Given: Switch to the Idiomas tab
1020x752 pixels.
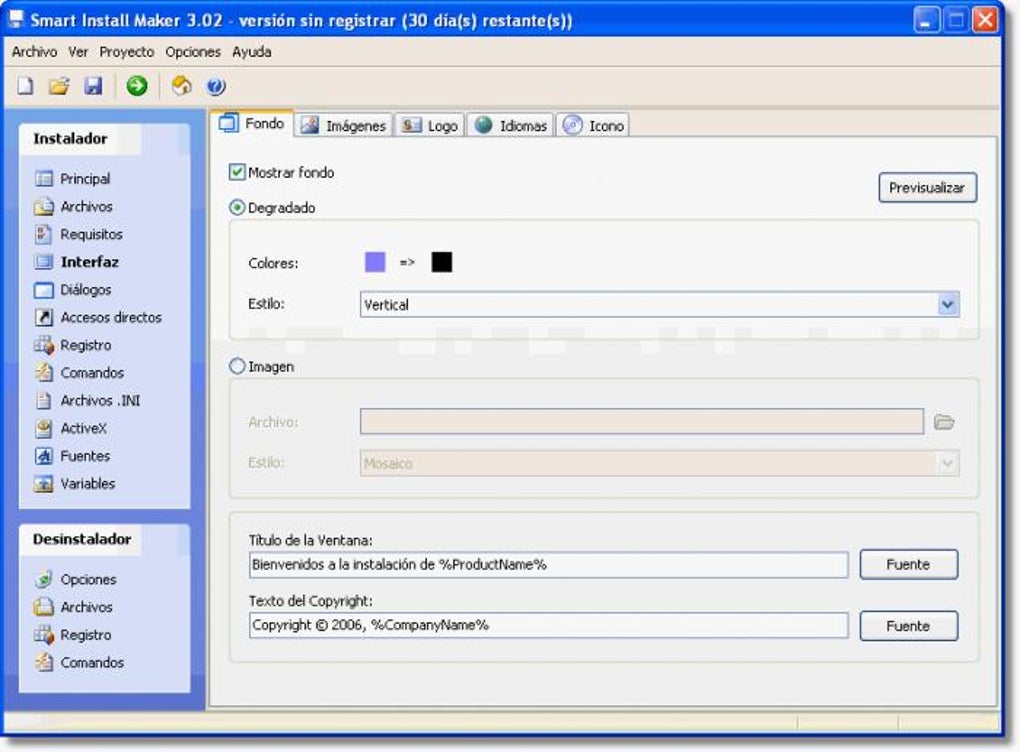Looking at the screenshot, I should coord(510,126).
